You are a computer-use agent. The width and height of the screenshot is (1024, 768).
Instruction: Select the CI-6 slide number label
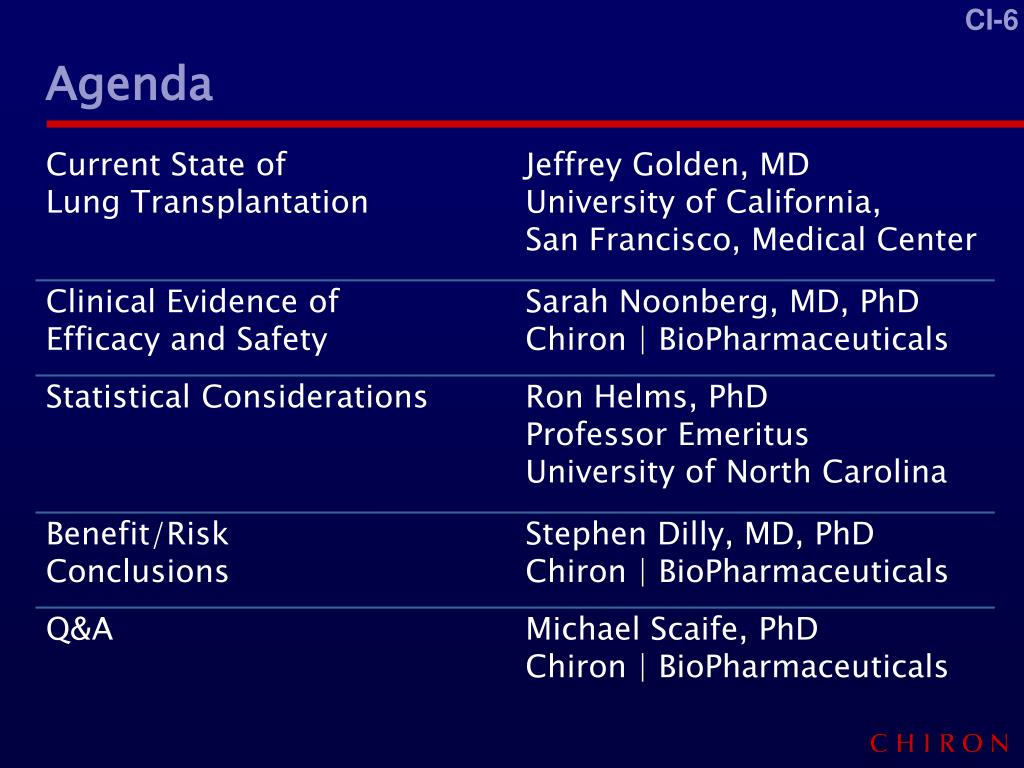pos(991,20)
